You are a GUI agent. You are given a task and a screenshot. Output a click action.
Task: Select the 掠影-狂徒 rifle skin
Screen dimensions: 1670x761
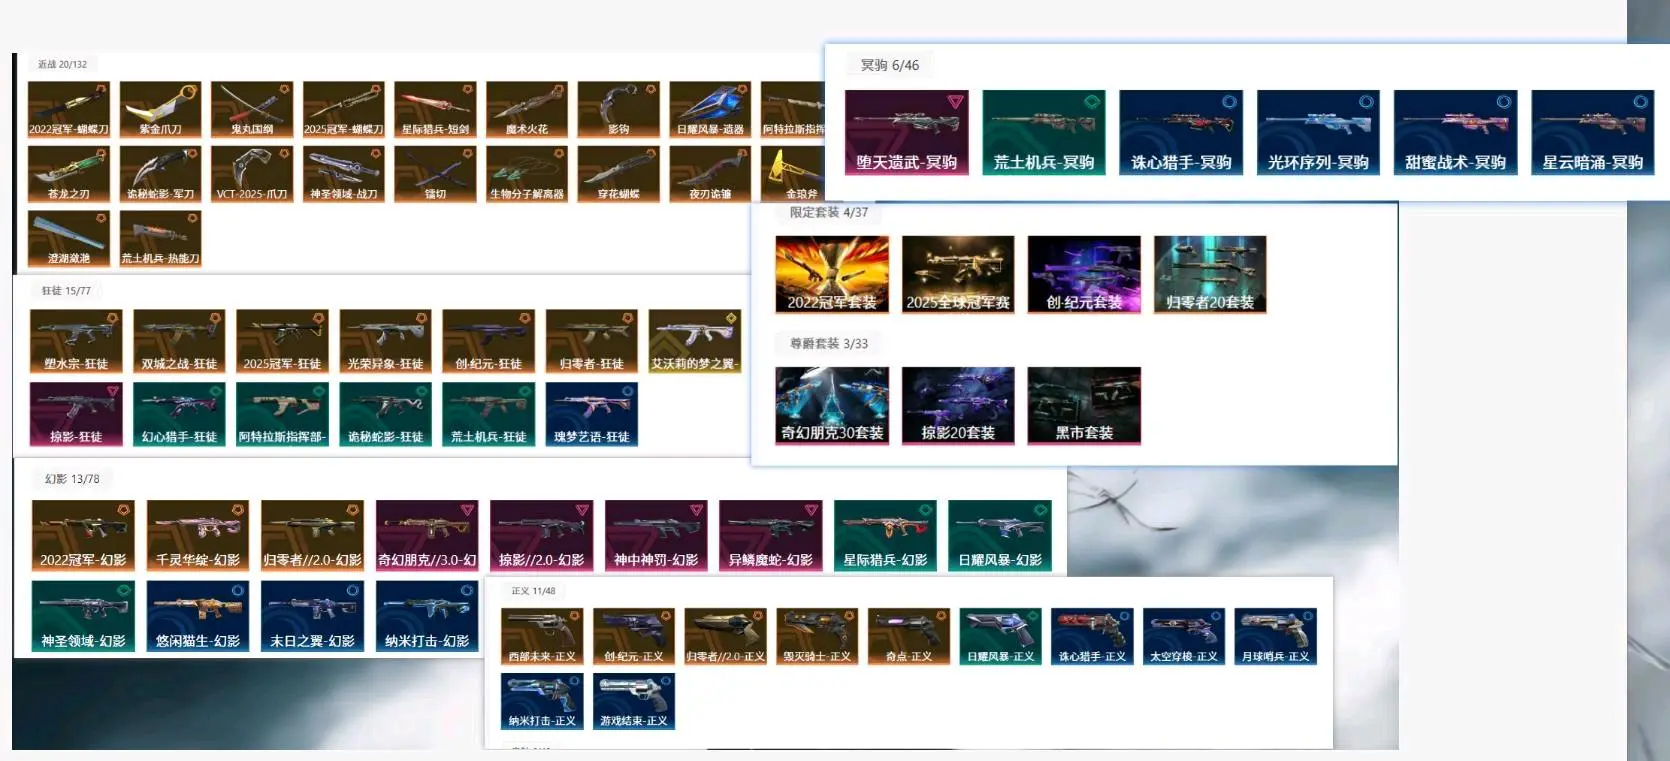[x=76, y=414]
